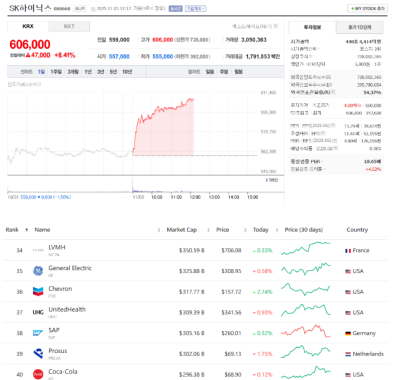Click the France flag icon in LVMH row
Viewport: 400px width, 380px height.
tap(348, 251)
